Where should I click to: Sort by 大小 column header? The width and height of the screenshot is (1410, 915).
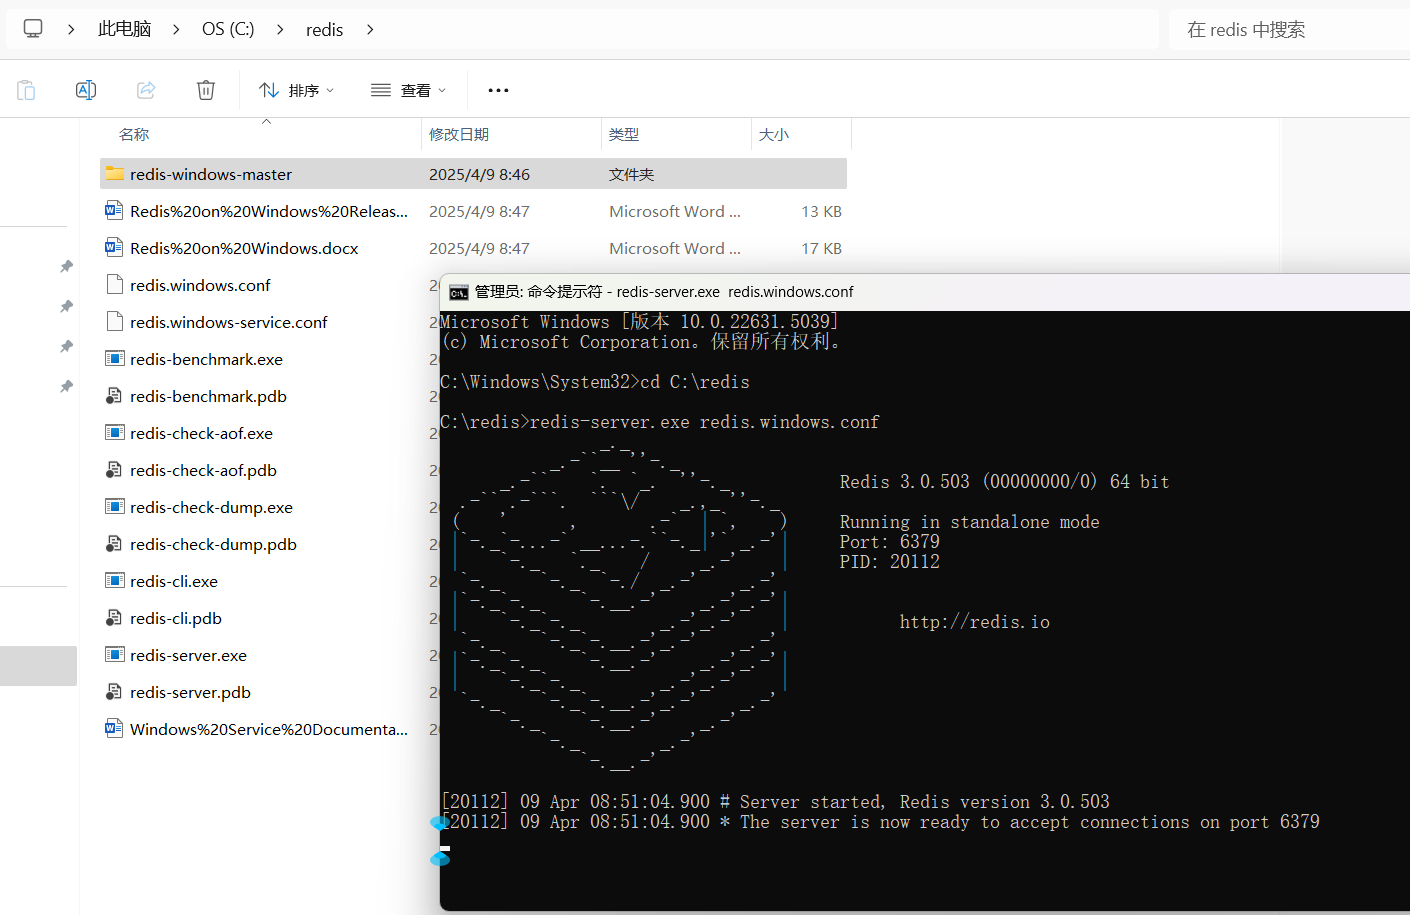click(x=774, y=134)
